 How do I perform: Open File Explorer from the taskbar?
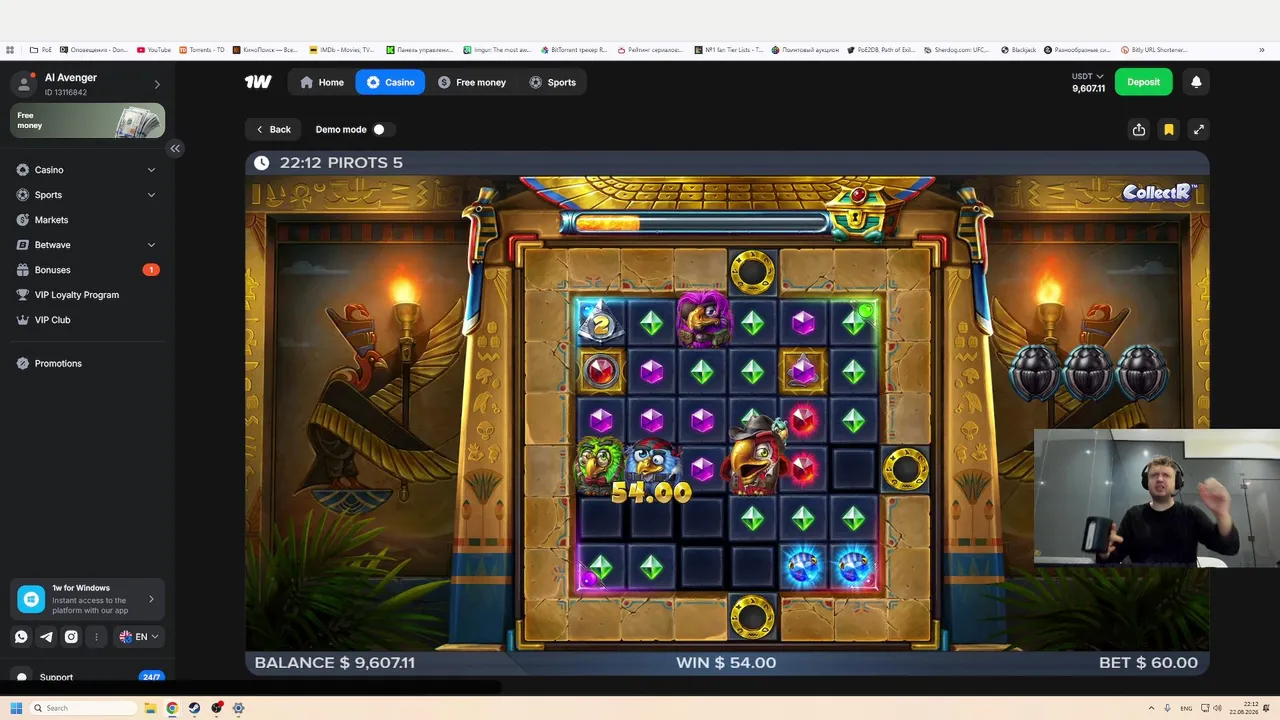150,708
